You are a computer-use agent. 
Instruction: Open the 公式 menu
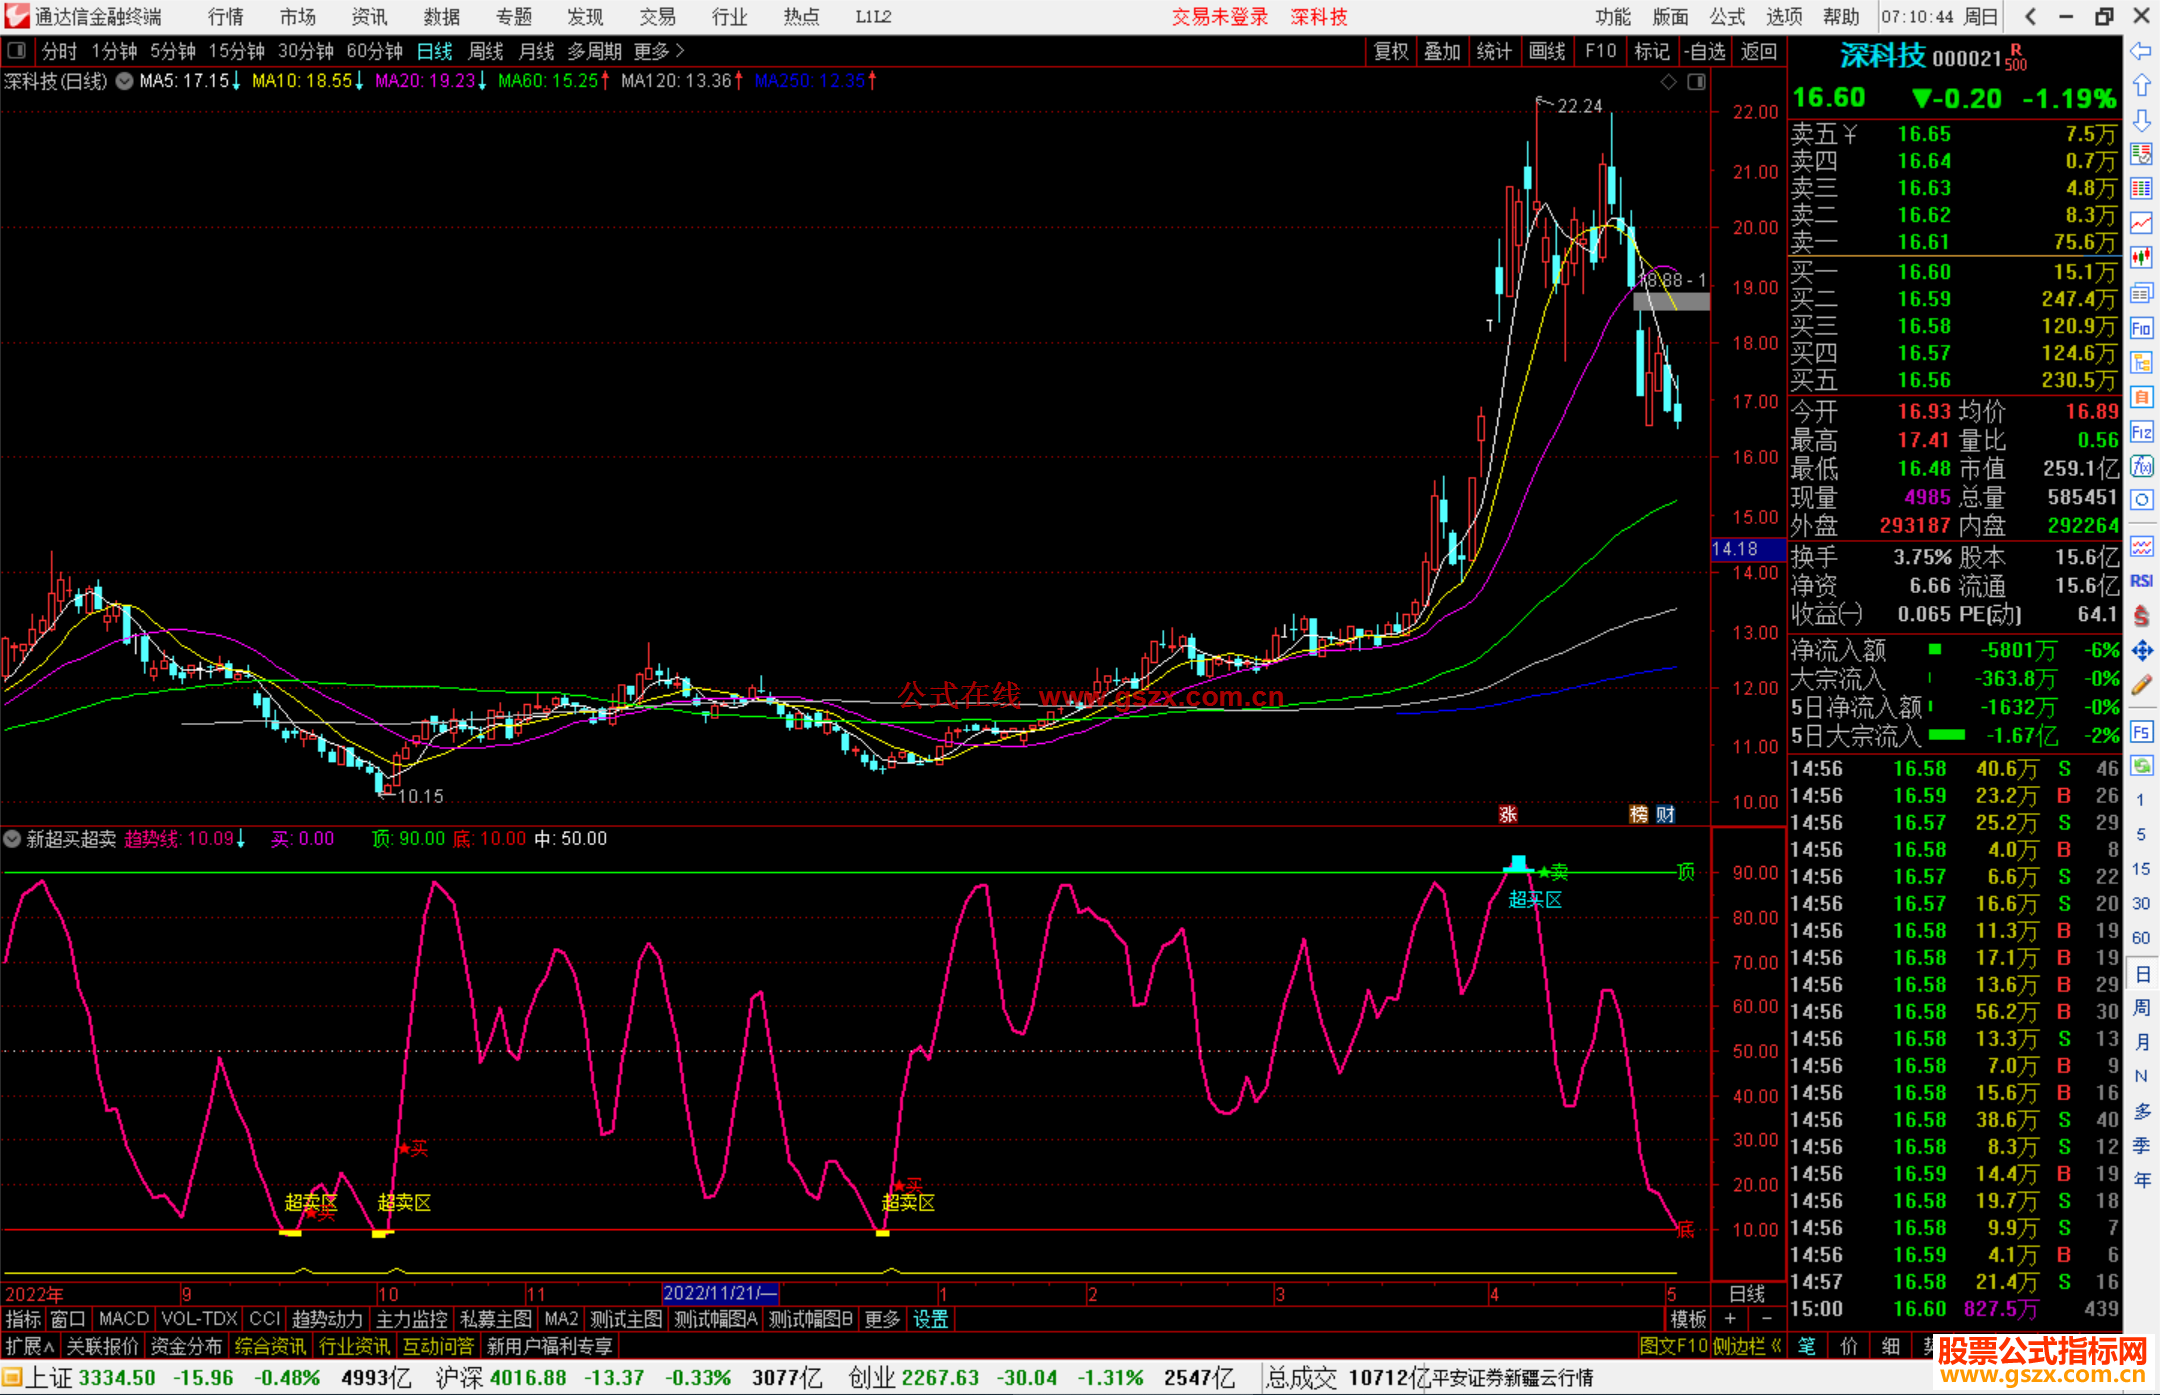(x=1727, y=16)
